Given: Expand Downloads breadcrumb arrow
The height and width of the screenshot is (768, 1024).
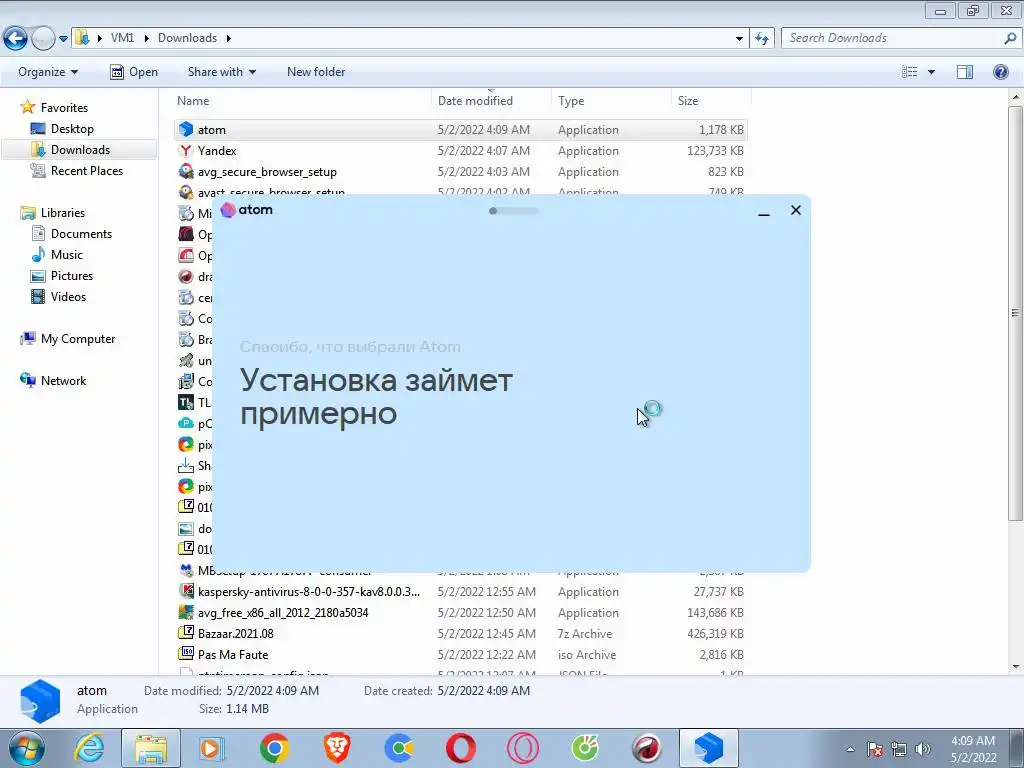Looking at the screenshot, I should 229,38.
